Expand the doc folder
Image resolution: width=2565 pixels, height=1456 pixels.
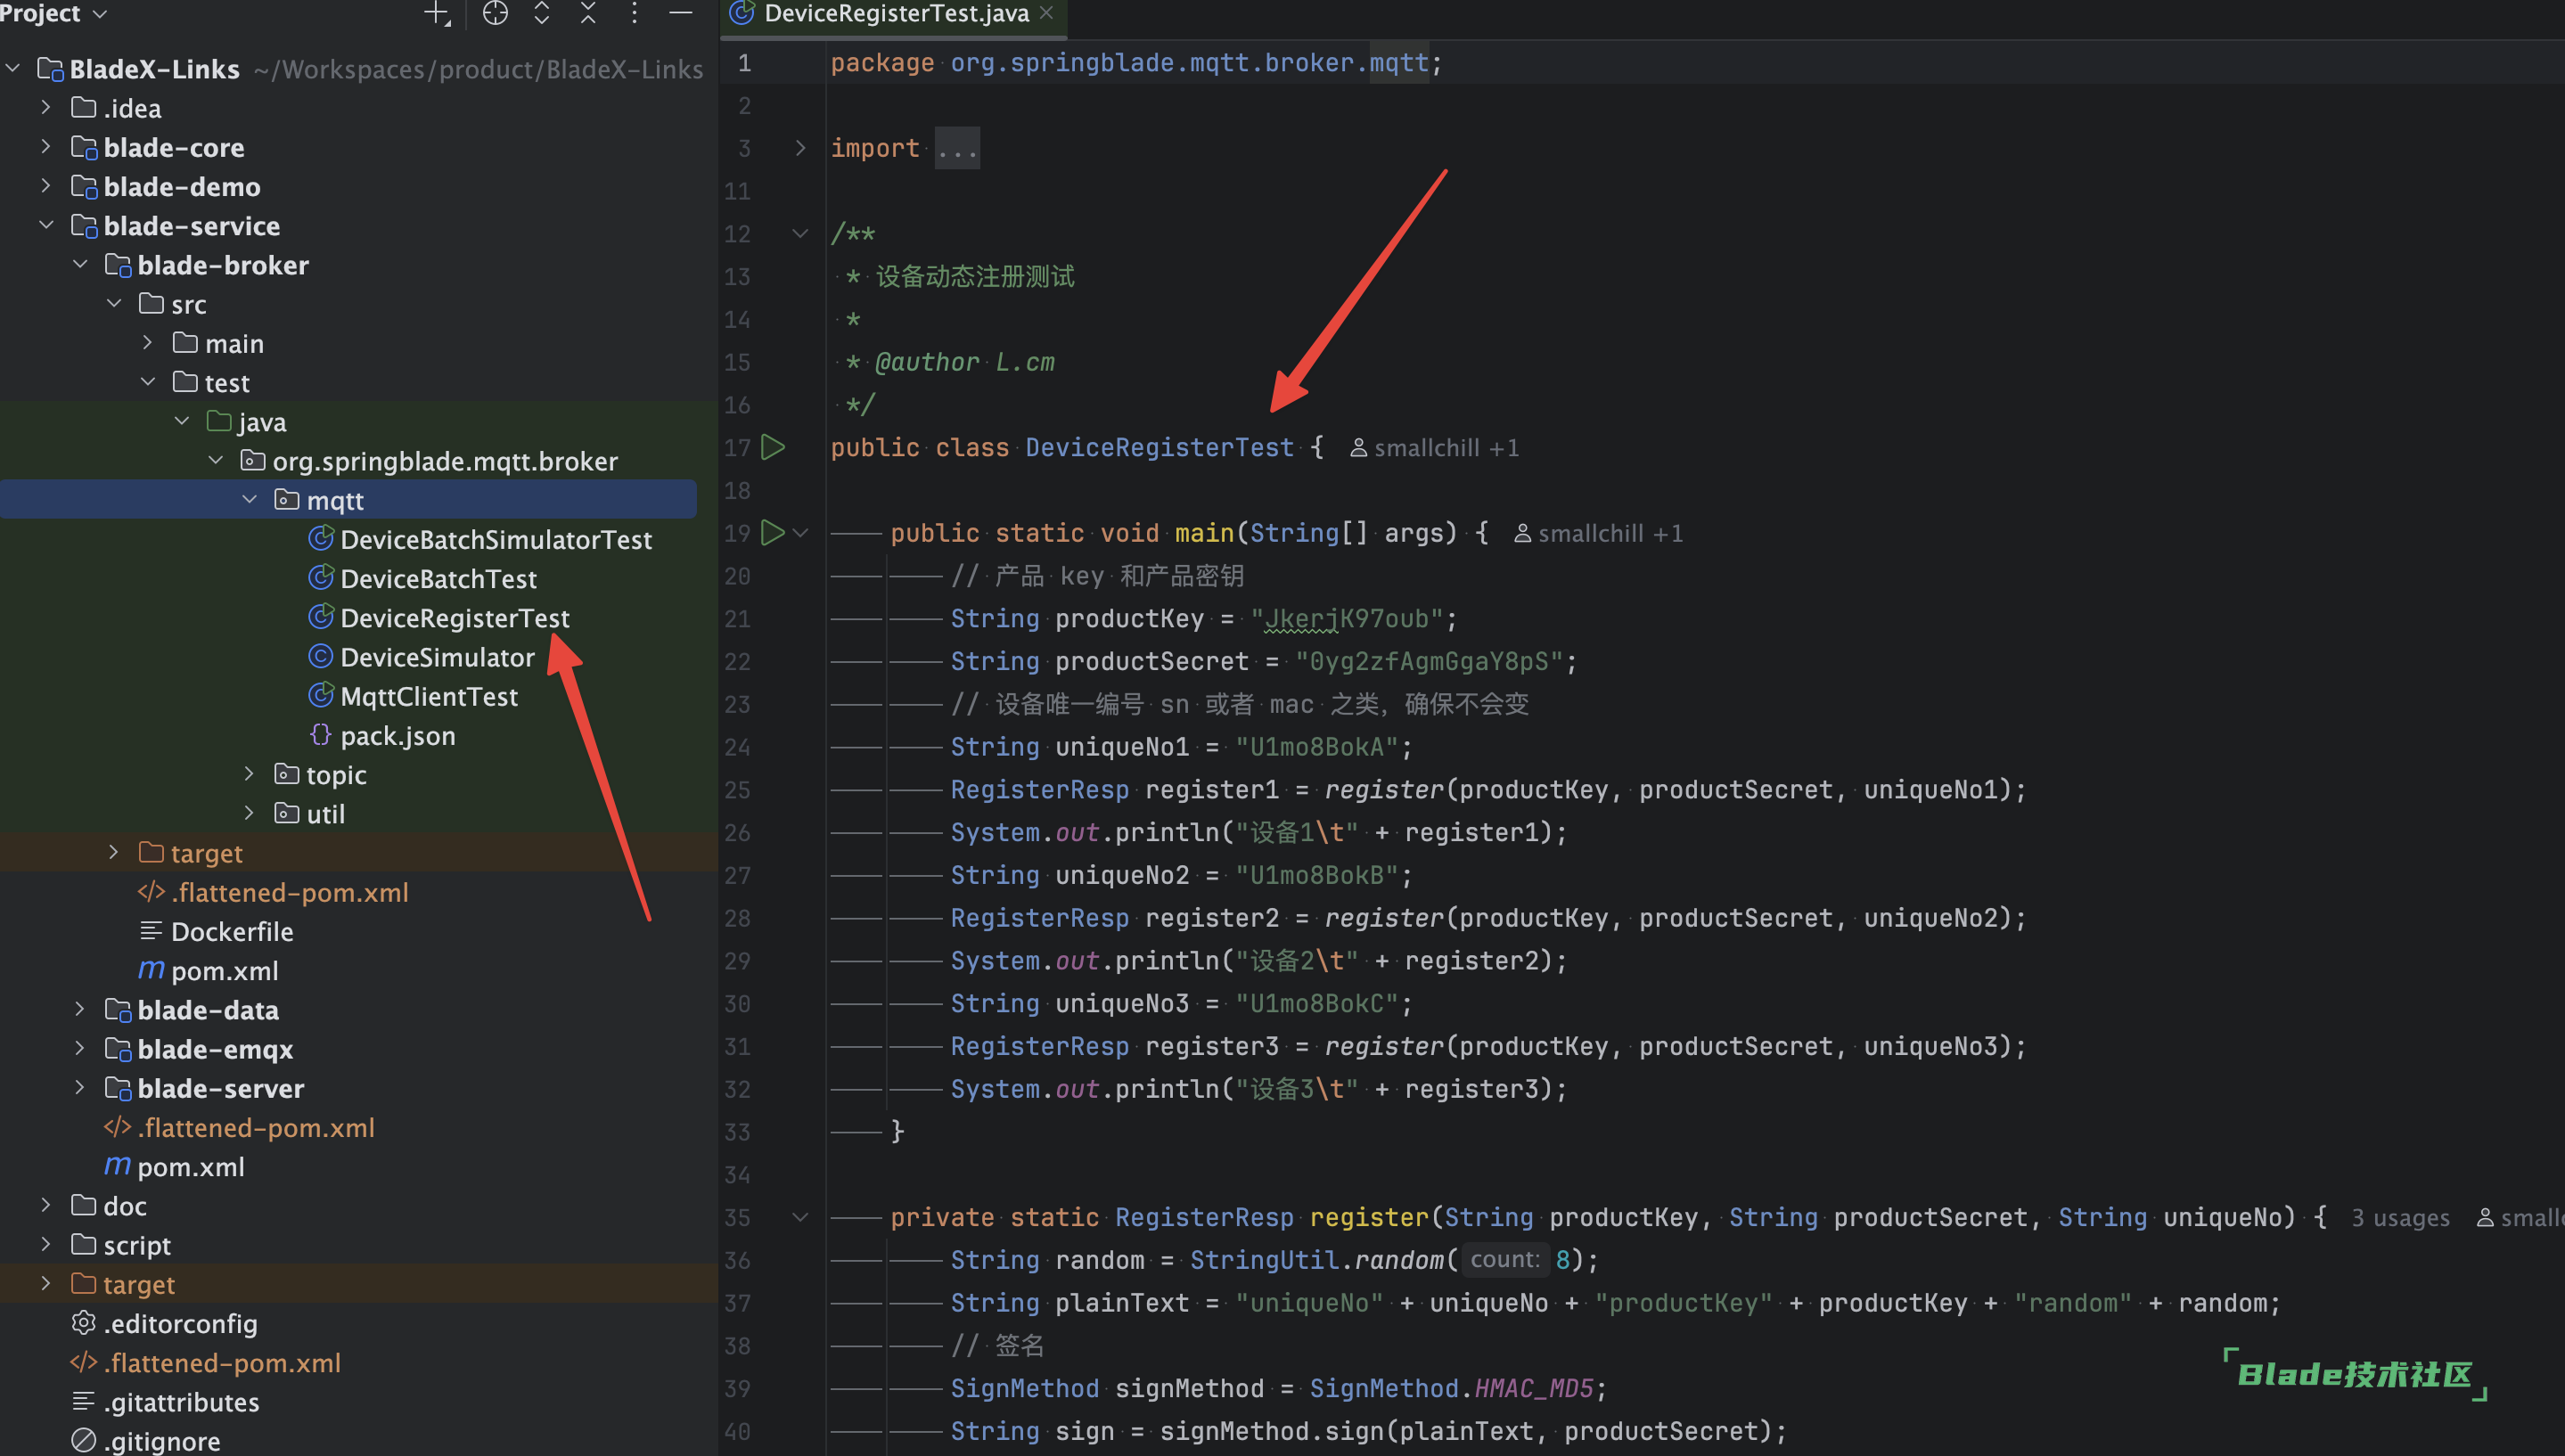point(46,1205)
